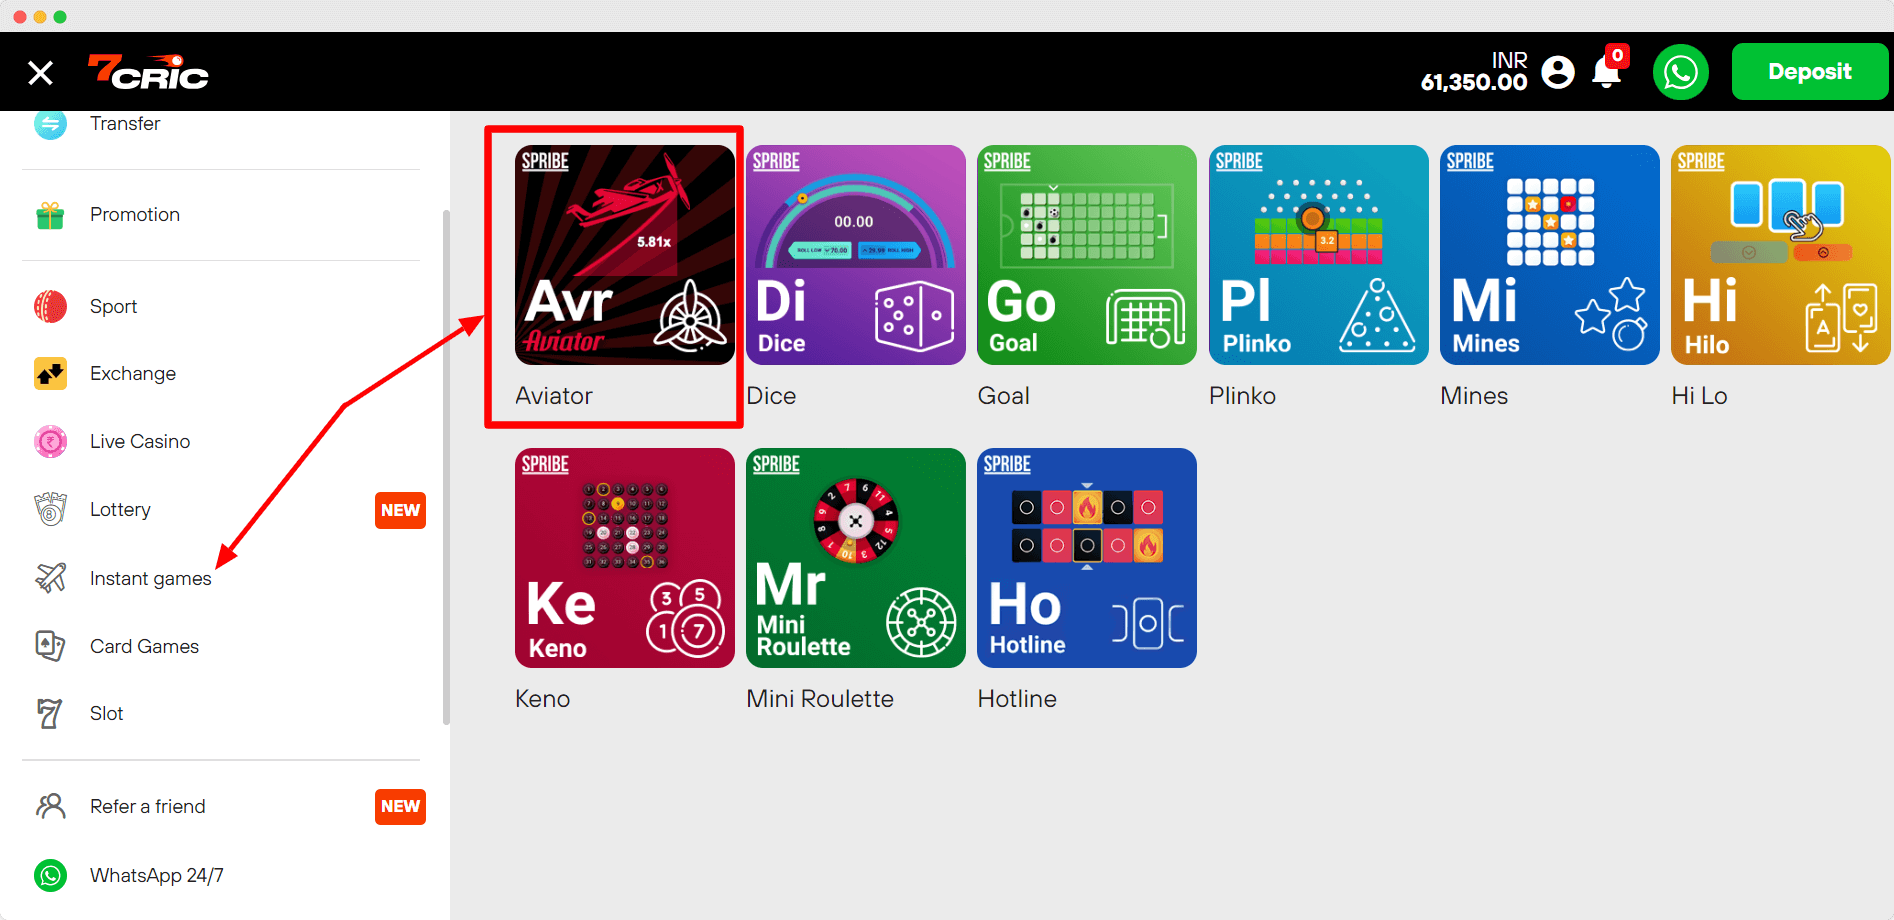Launch the Hotline game thumbnail

pyautogui.click(x=1087, y=558)
